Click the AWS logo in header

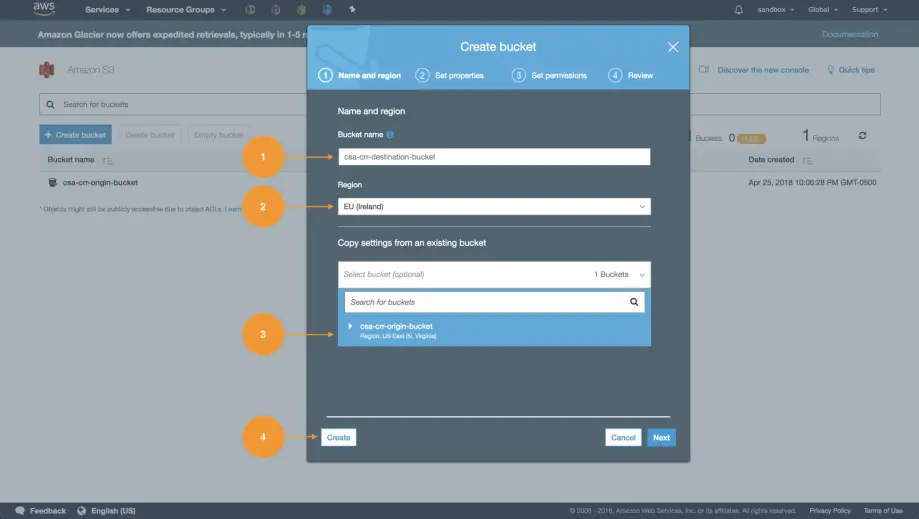click(43, 9)
